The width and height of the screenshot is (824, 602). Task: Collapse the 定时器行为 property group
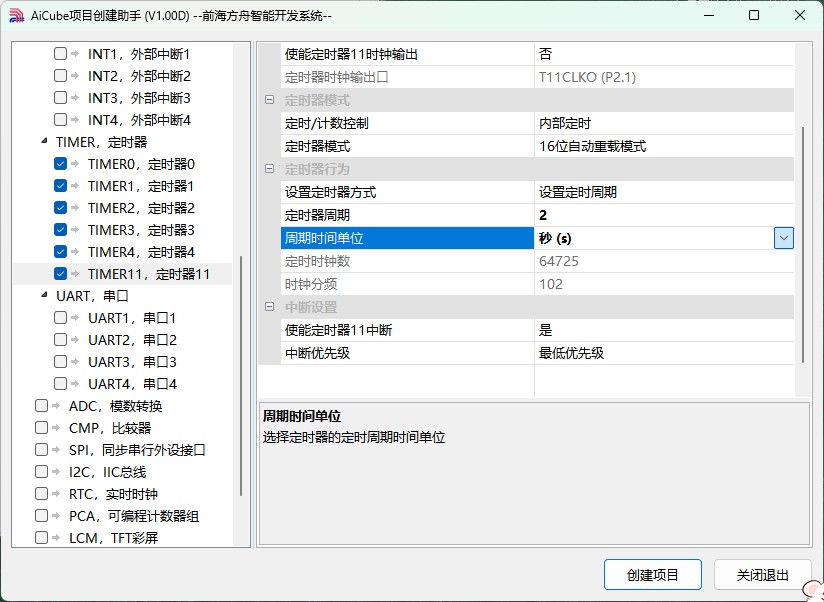270,169
